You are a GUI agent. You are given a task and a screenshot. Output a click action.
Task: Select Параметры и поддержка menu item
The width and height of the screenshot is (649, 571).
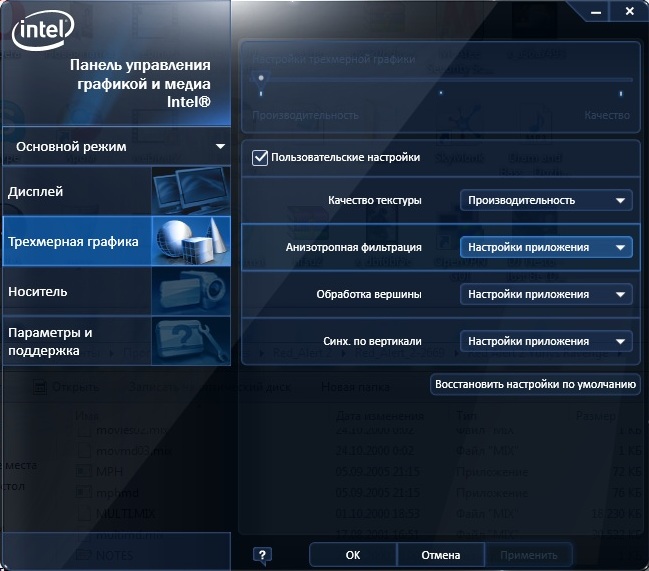point(116,341)
